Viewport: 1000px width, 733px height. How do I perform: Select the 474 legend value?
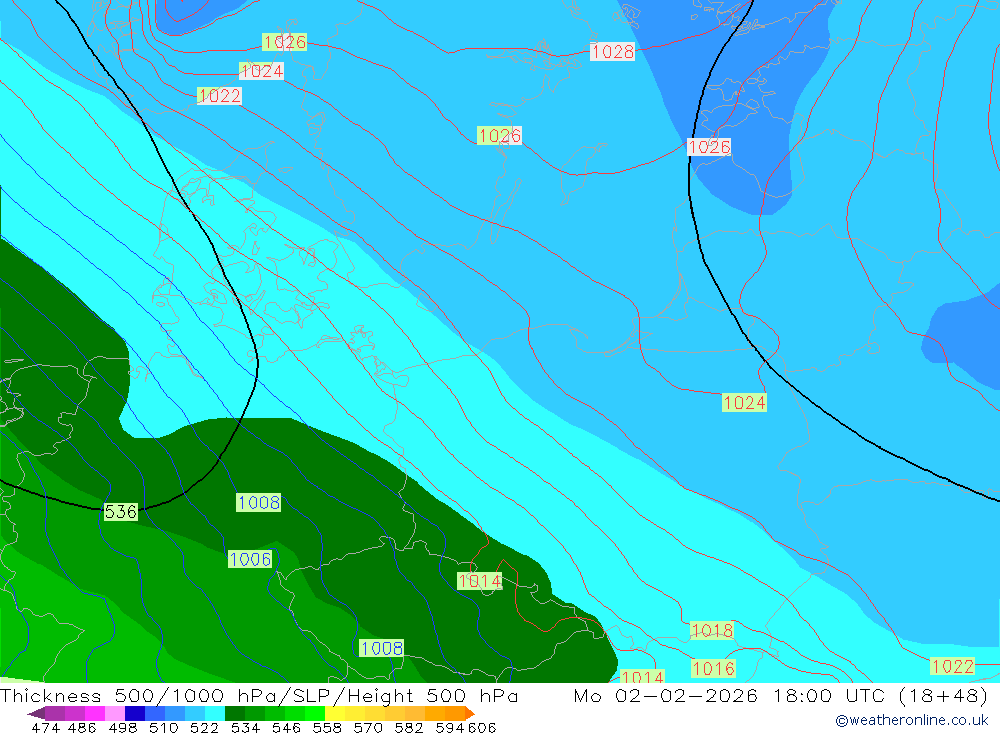click(45, 727)
